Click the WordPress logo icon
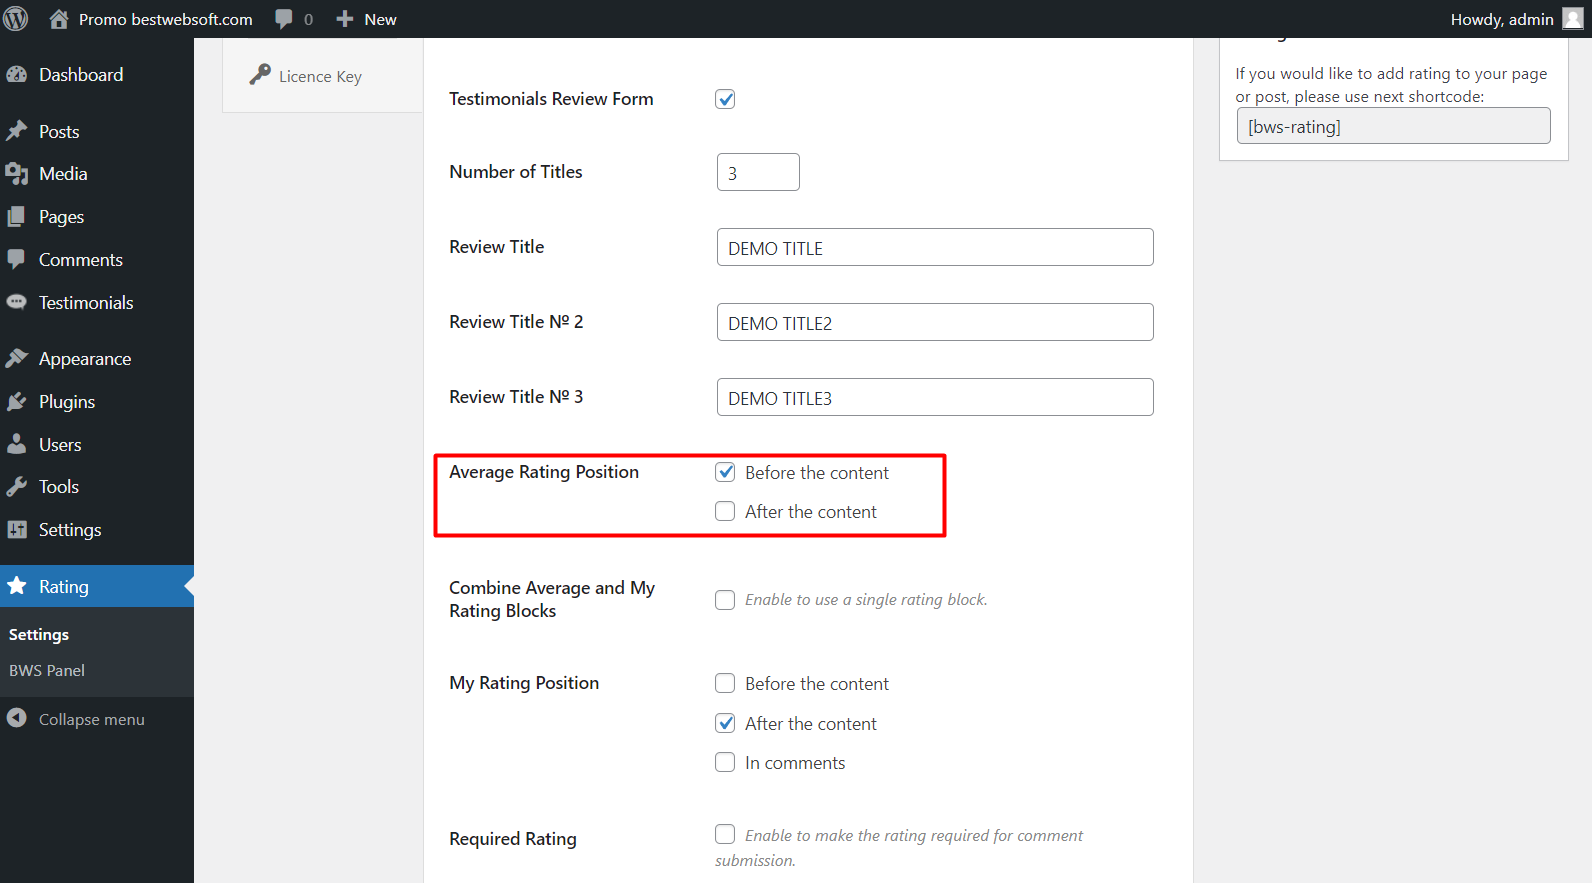 click(16, 19)
